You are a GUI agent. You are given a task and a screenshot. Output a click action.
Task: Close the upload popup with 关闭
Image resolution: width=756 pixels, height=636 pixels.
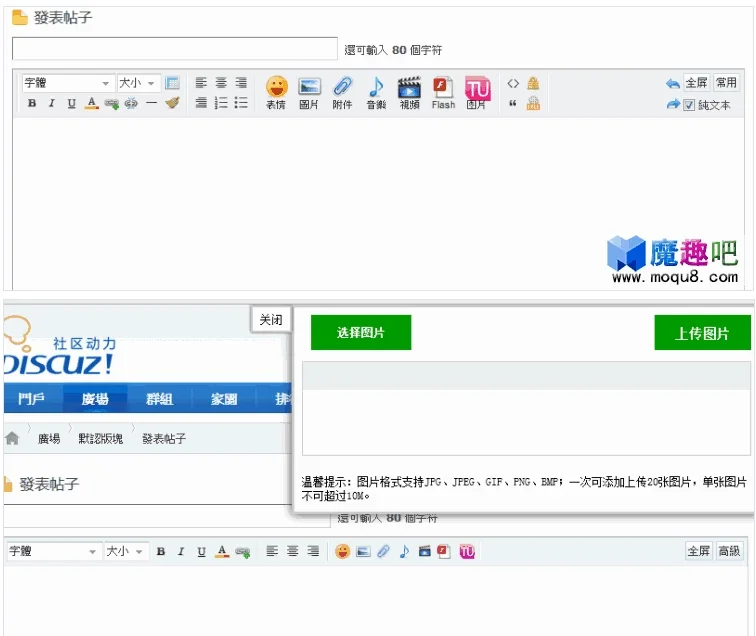[271, 320]
